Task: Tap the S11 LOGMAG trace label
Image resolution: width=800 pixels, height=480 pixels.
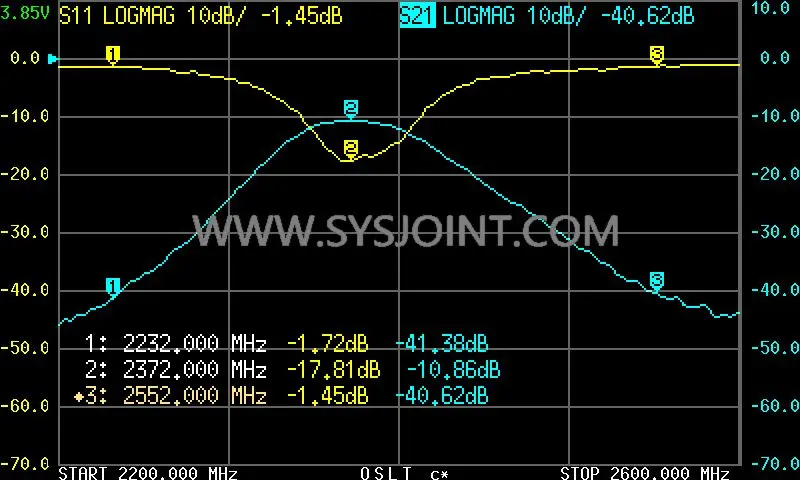Action: (117, 16)
